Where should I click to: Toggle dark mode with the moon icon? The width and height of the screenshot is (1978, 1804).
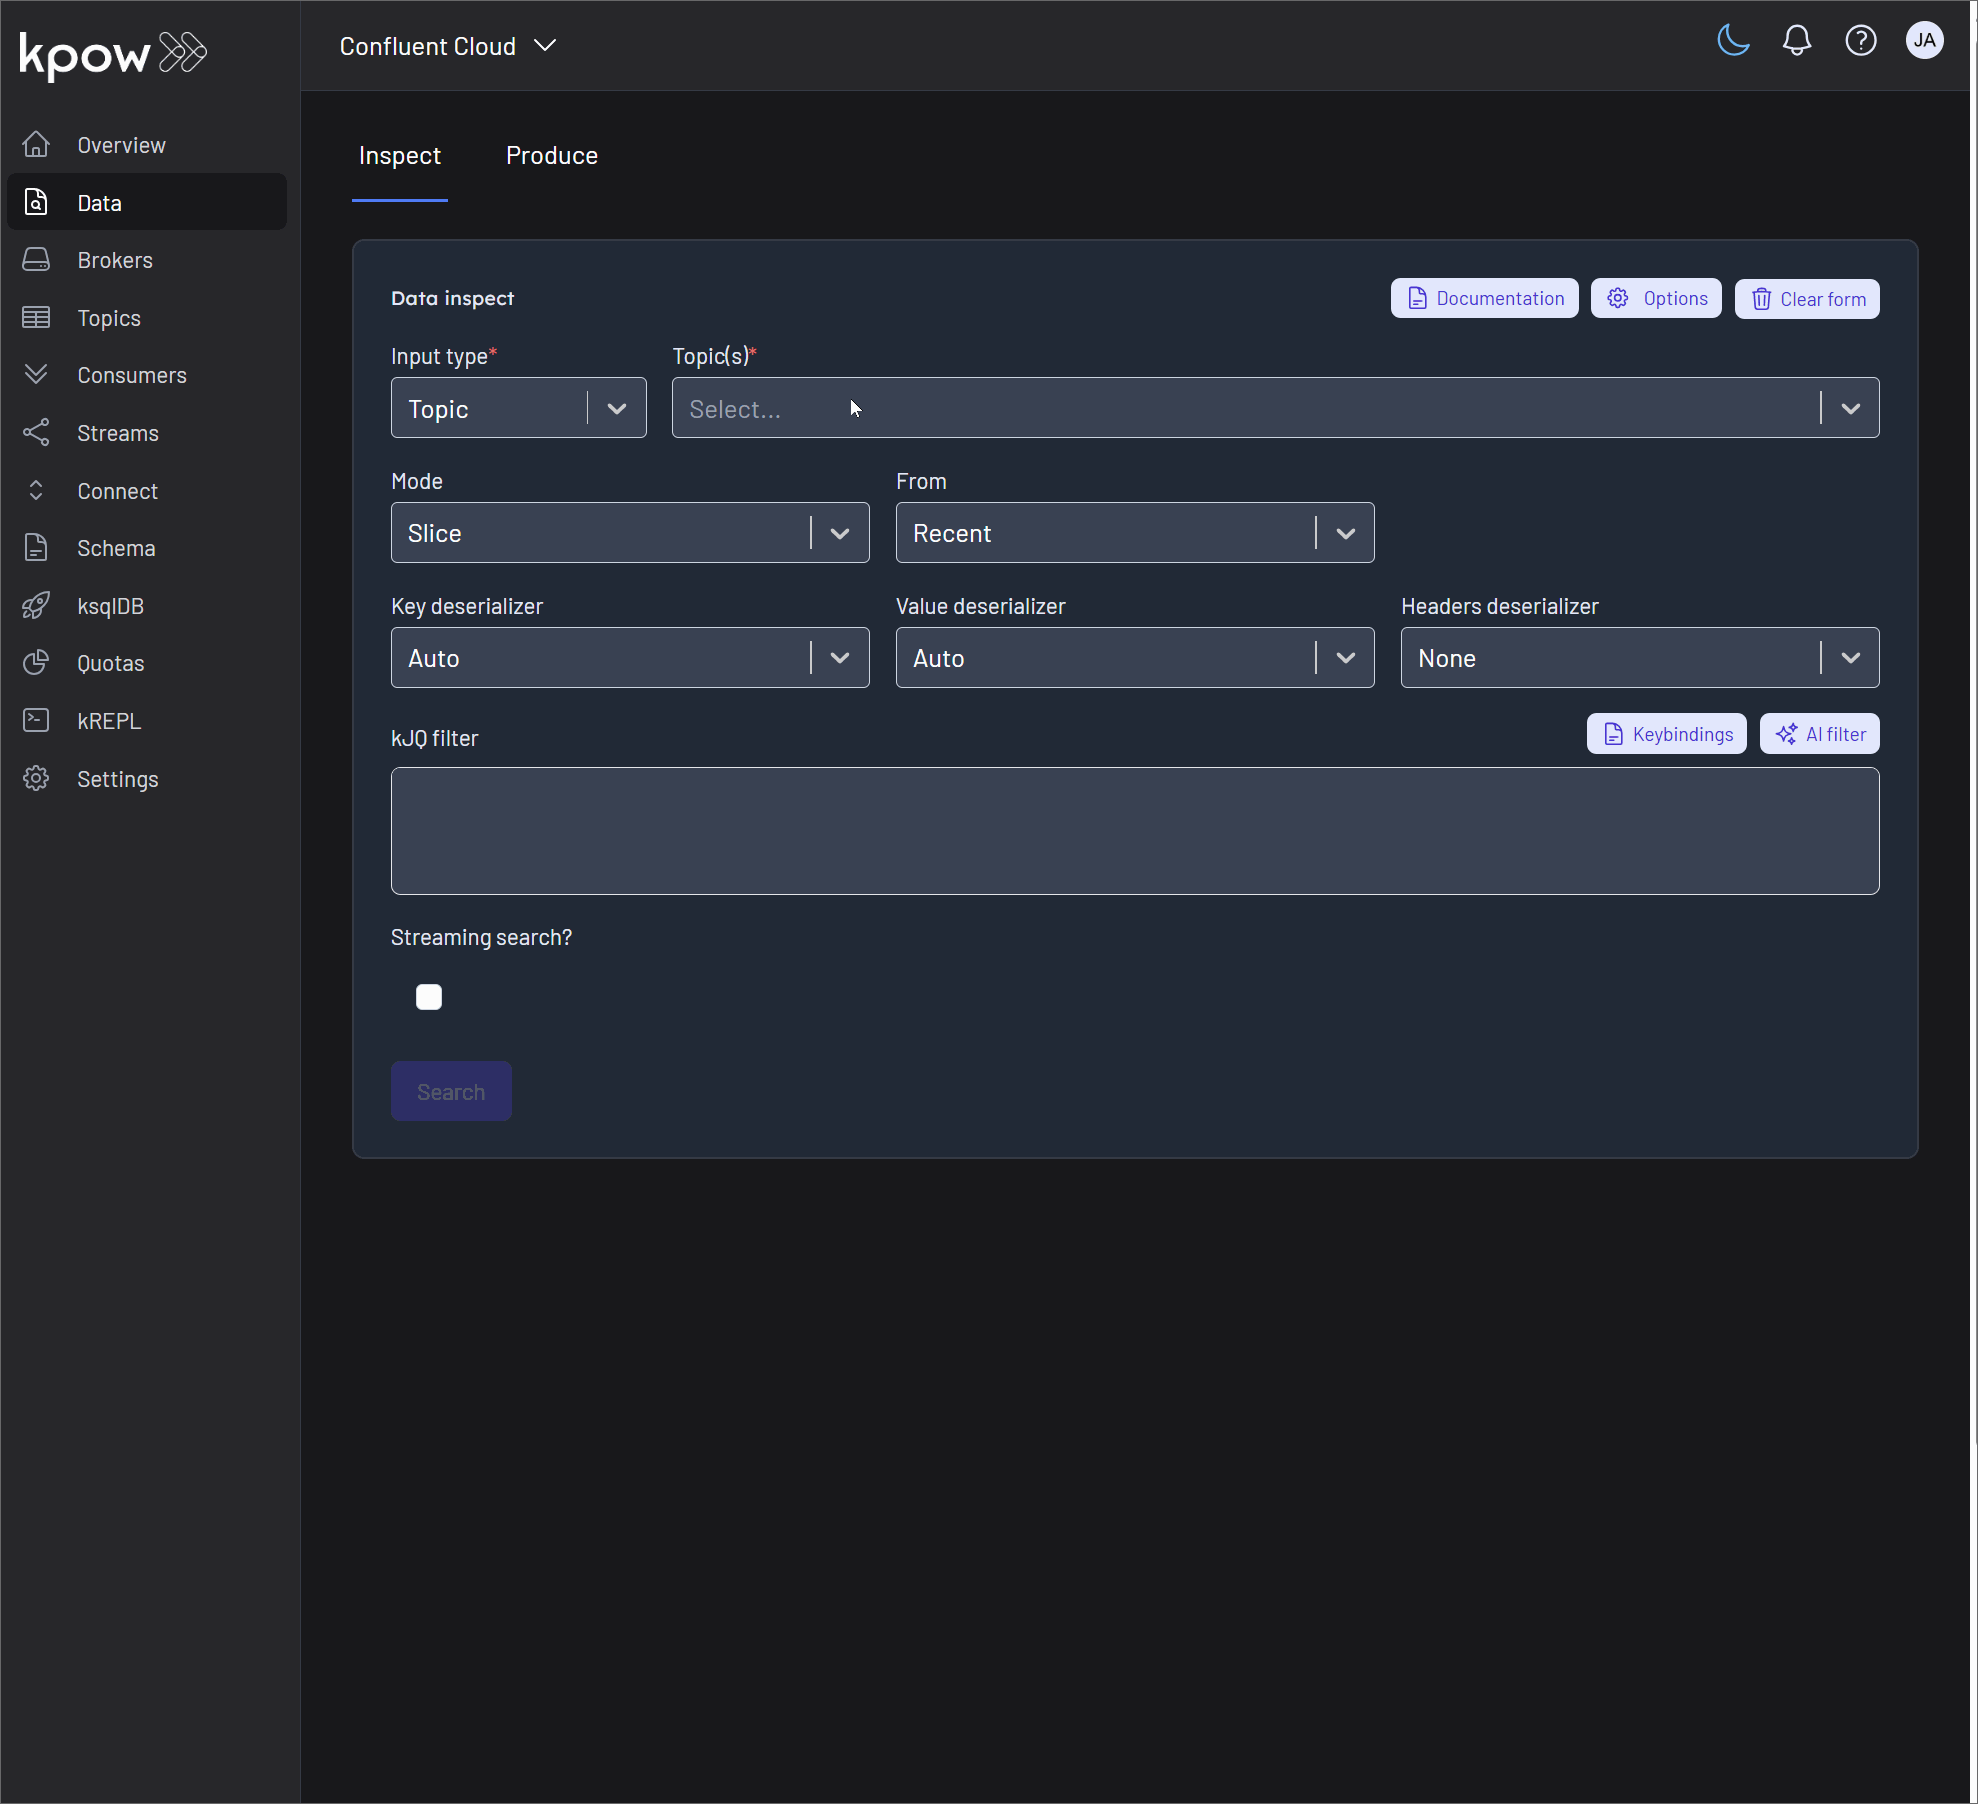[1733, 40]
